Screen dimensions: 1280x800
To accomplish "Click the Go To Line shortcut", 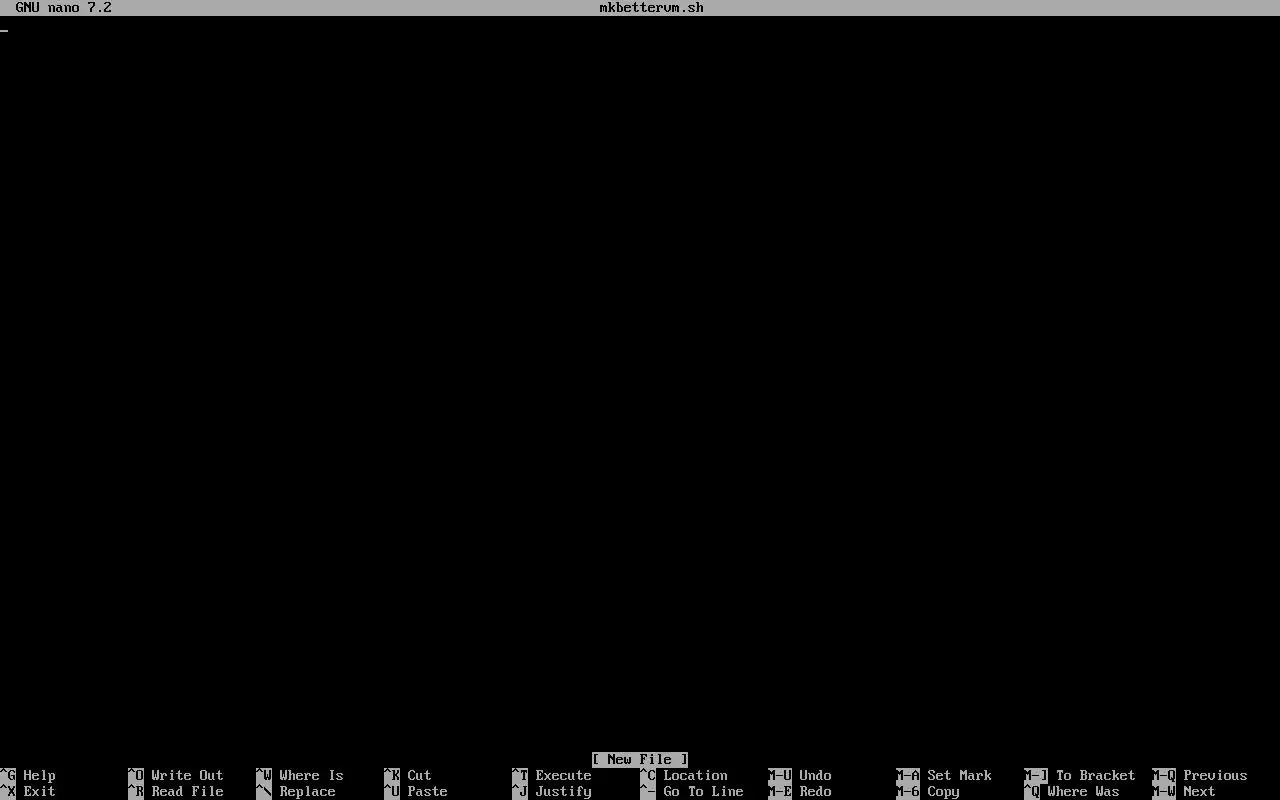I will click(x=704, y=791).
